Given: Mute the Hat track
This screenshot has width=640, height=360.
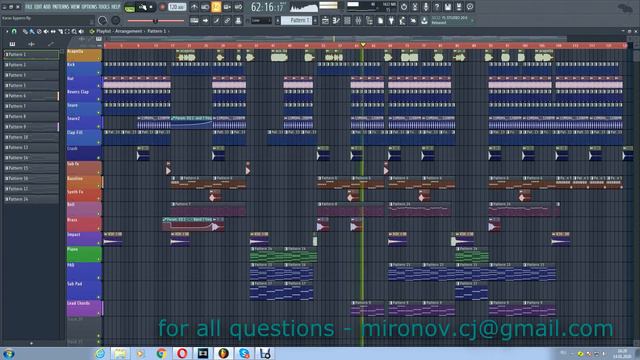Looking at the screenshot, I should pyautogui.click(x=98, y=86).
